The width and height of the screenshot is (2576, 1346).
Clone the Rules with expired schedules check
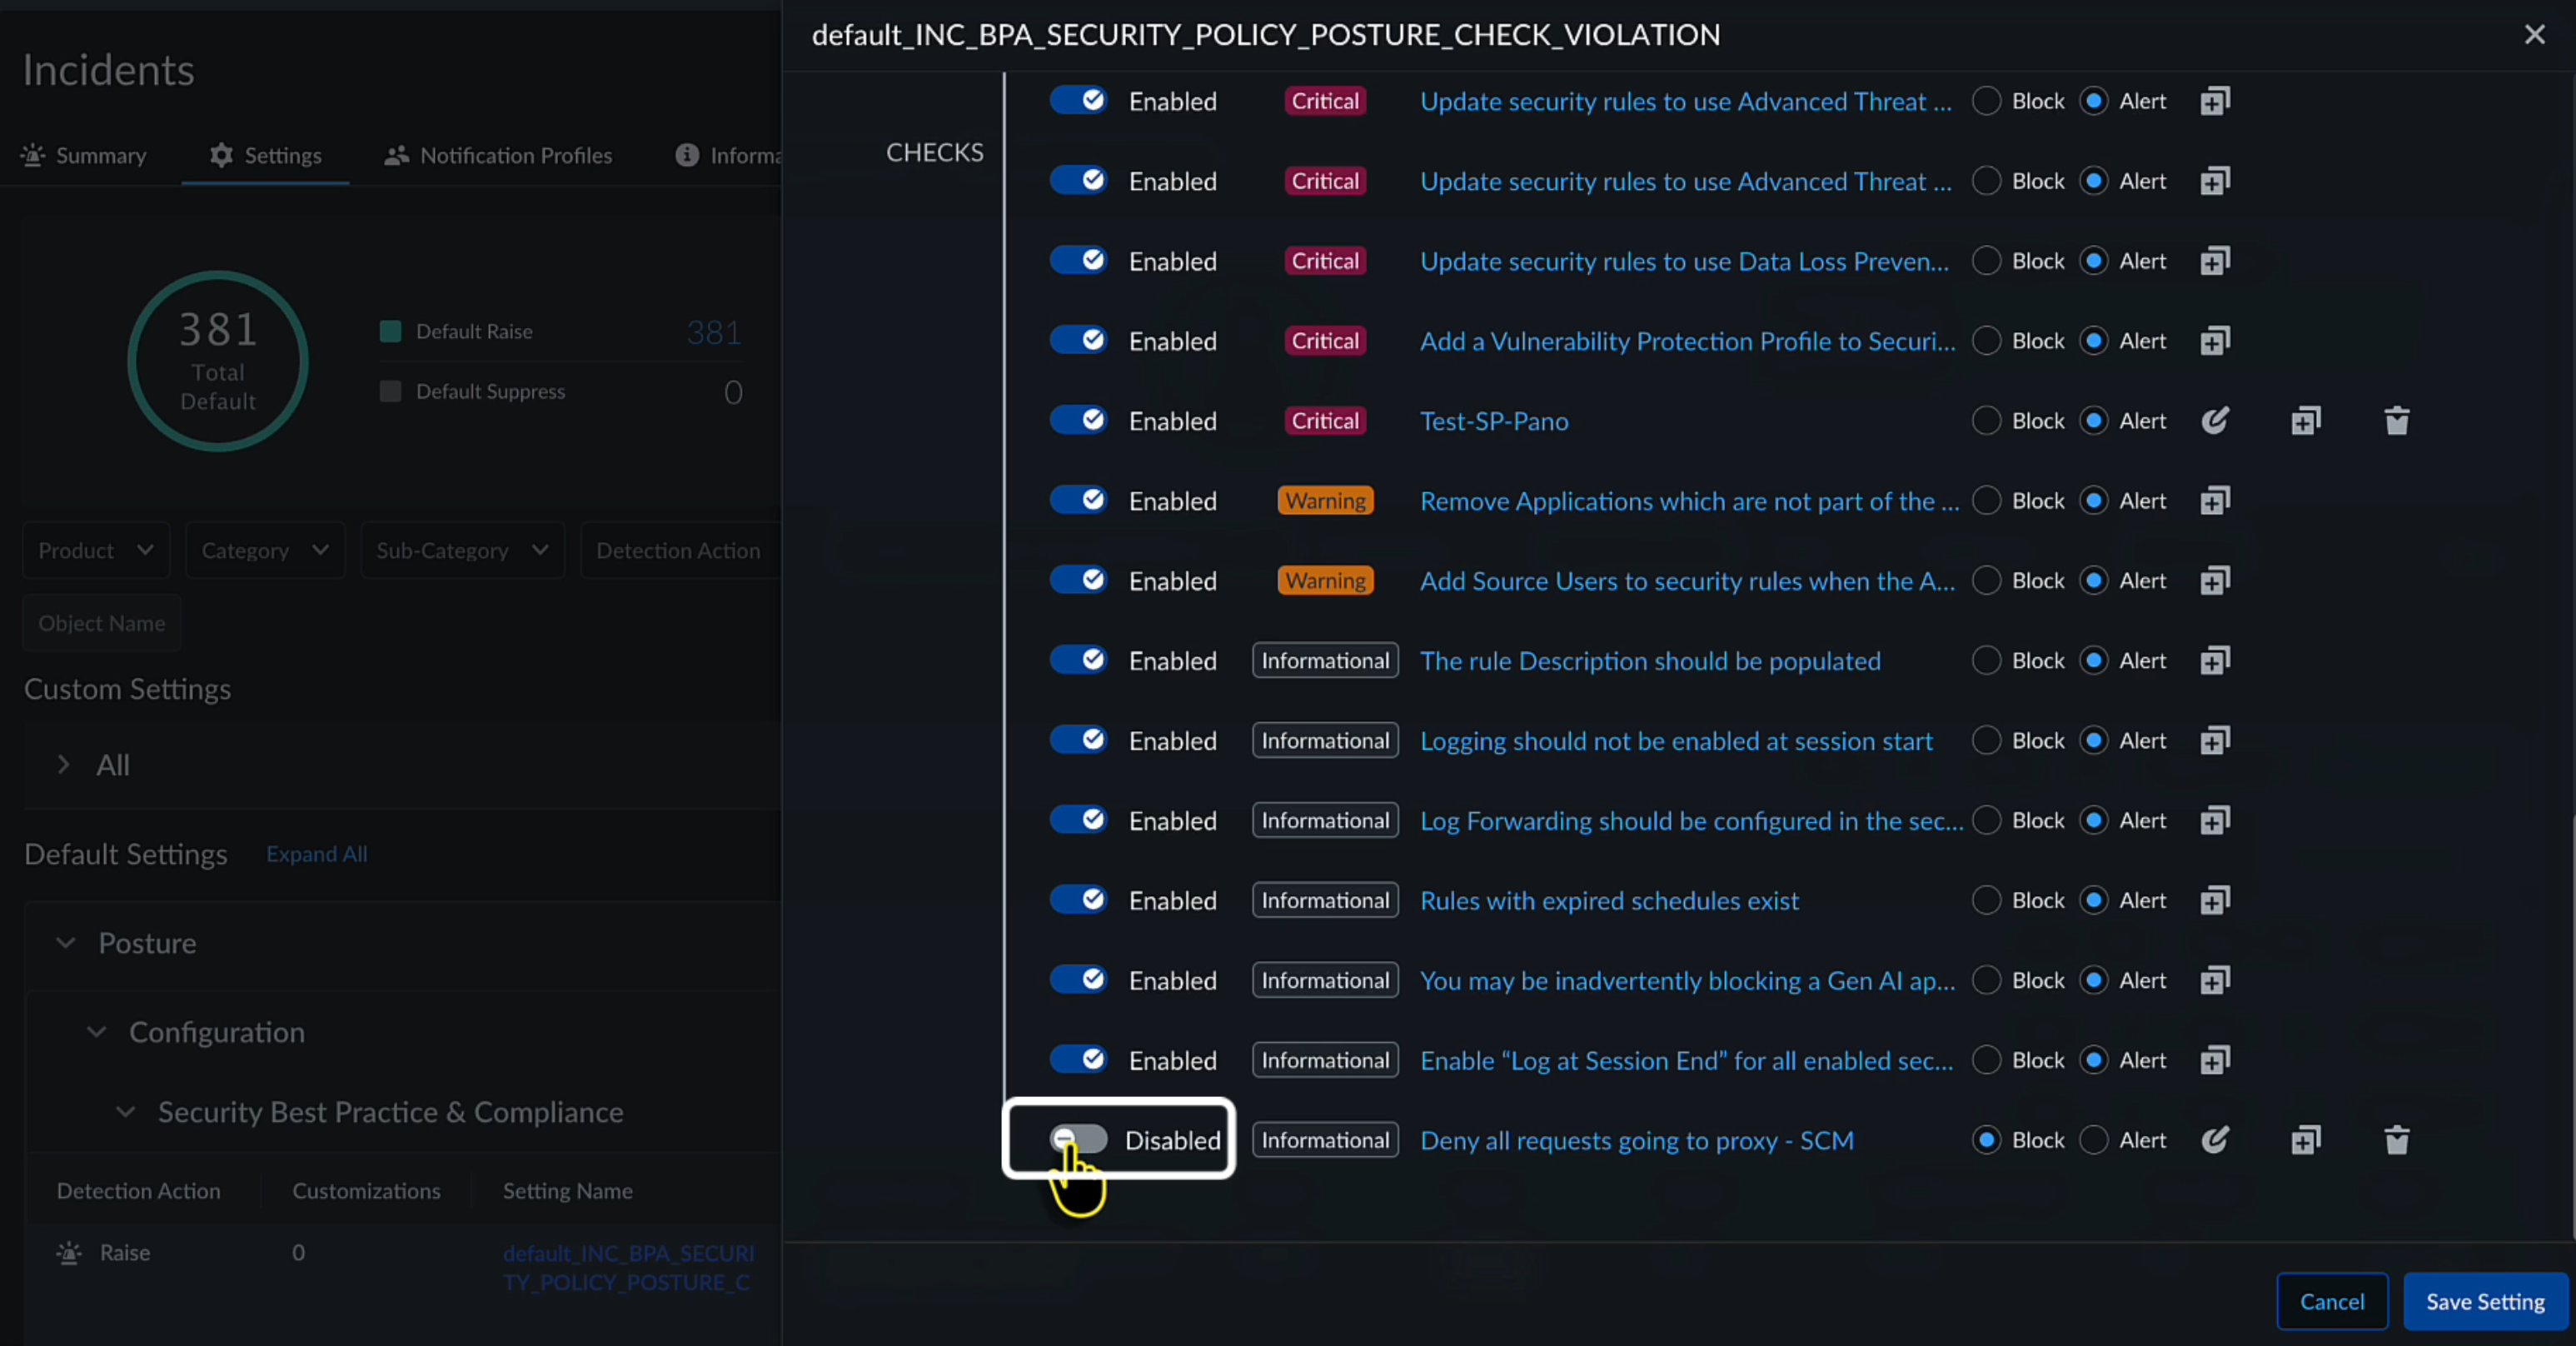2215,900
